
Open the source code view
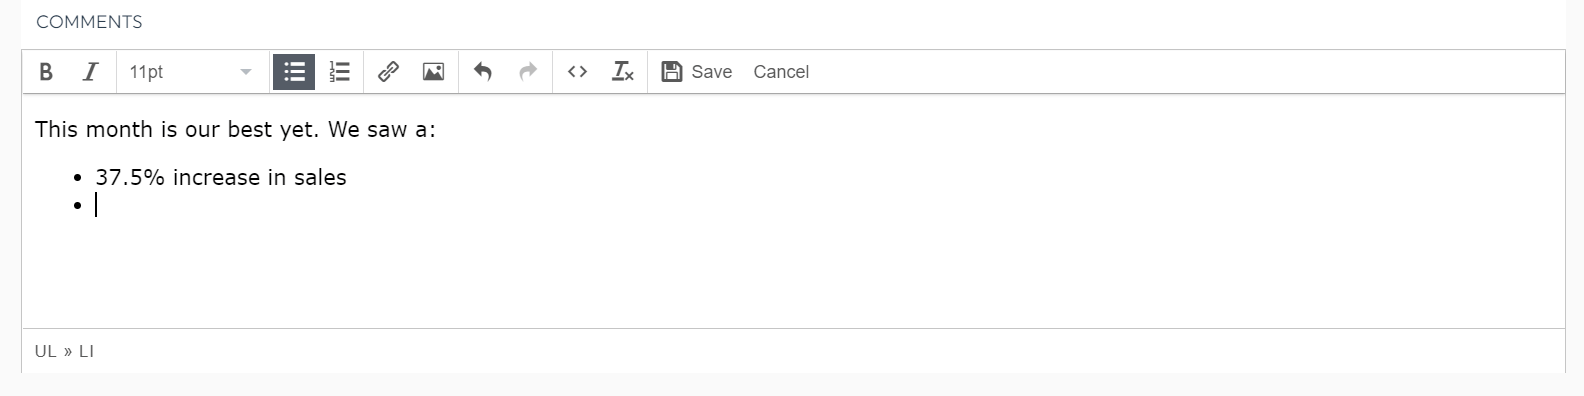577,72
